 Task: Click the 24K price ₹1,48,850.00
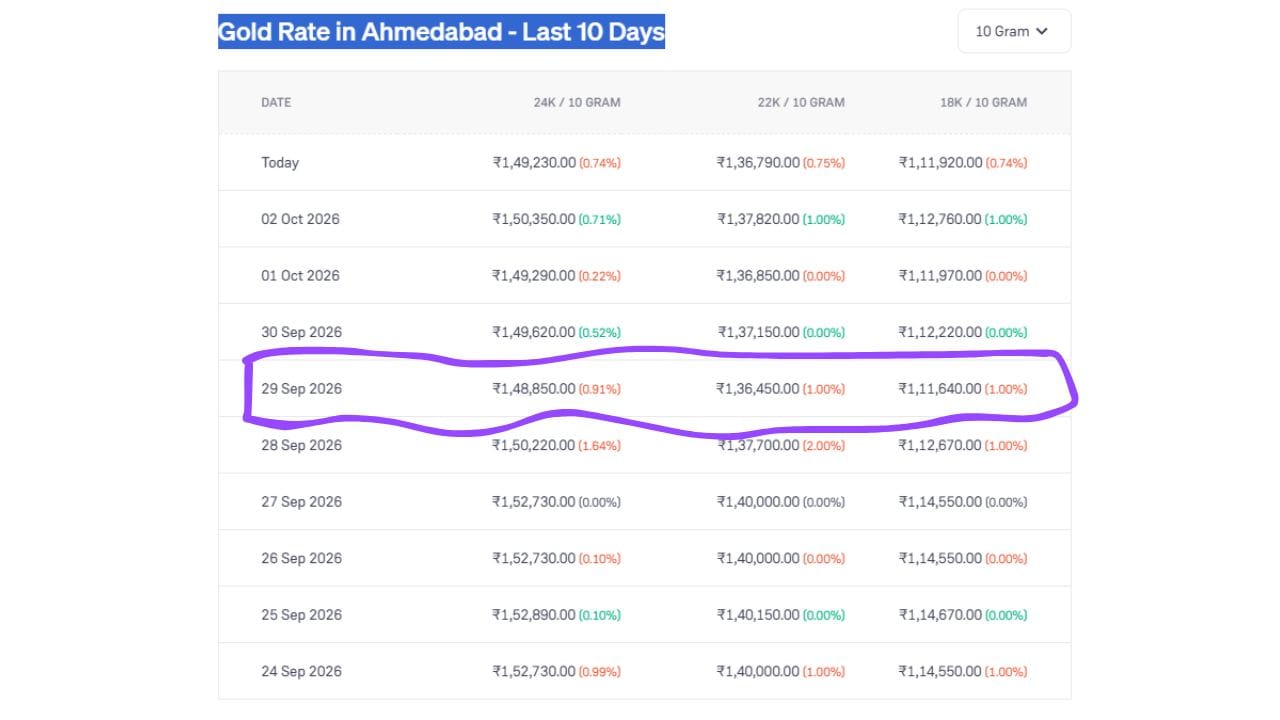coord(534,388)
